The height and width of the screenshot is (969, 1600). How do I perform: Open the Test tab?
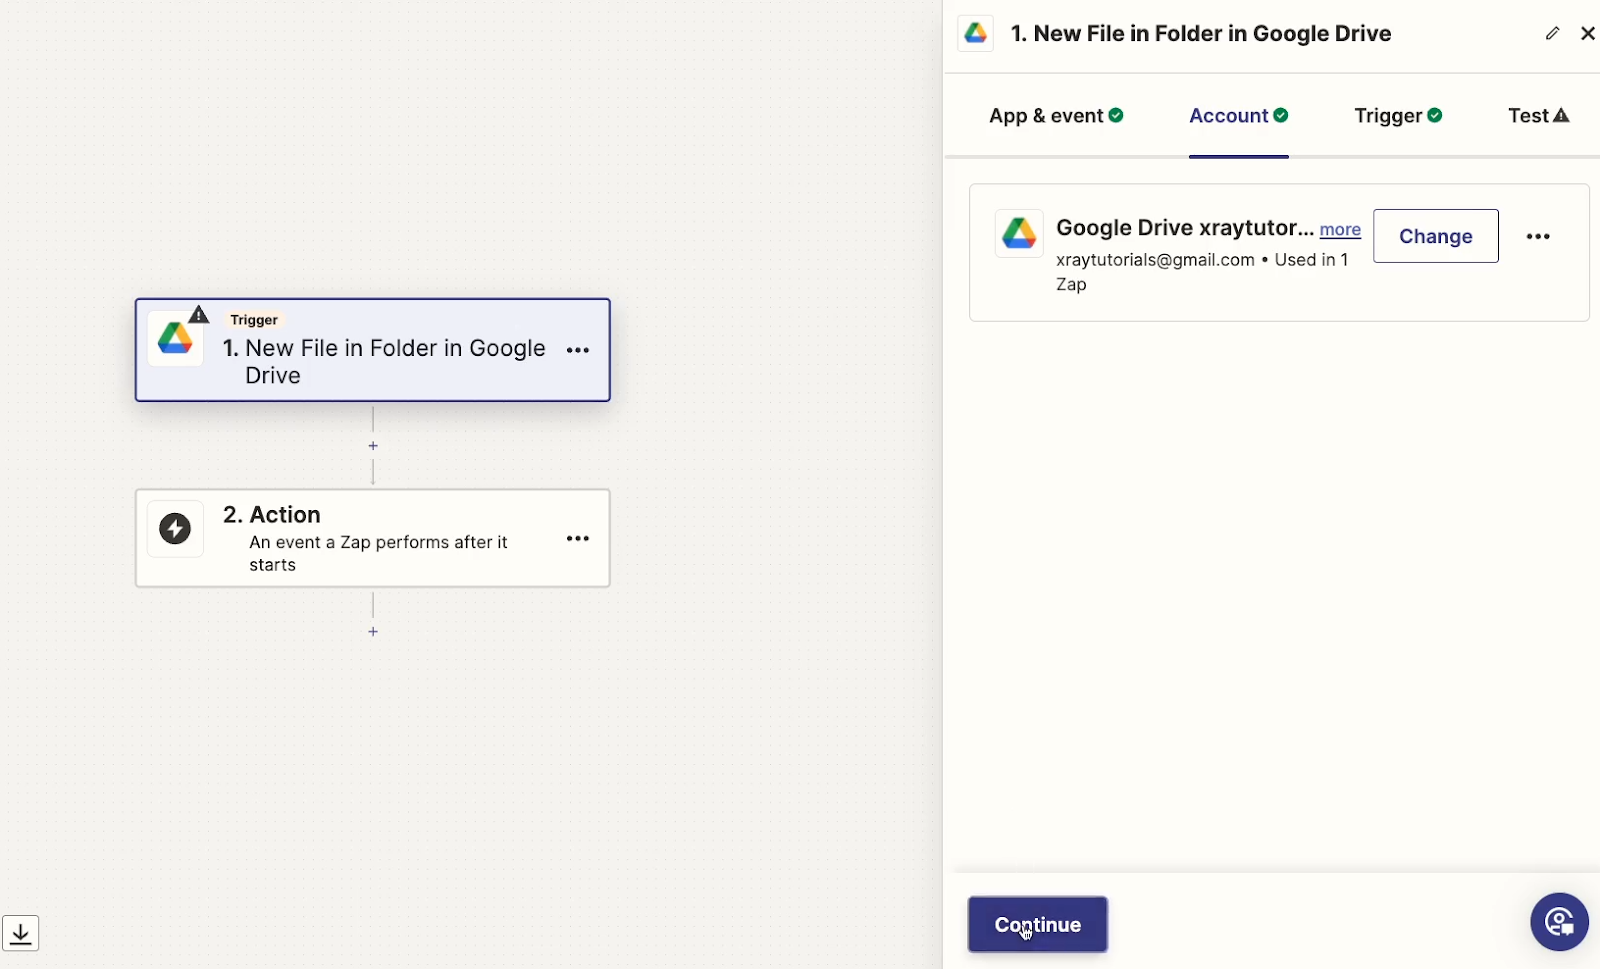click(x=1539, y=116)
